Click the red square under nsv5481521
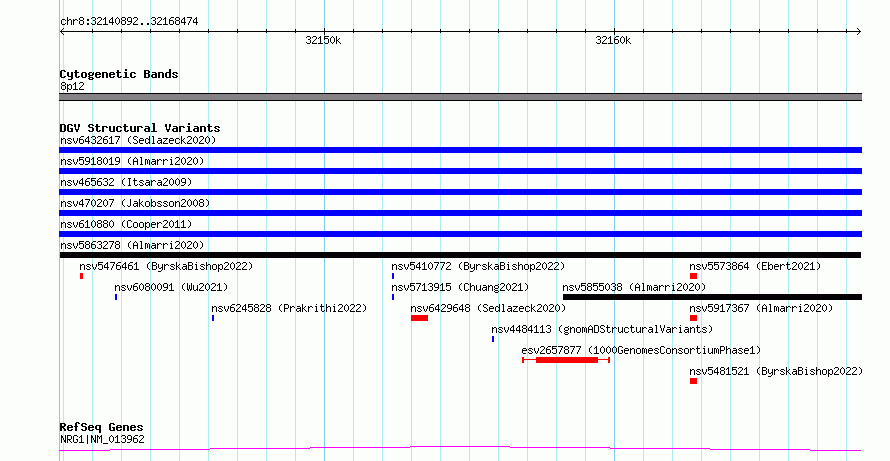This screenshot has height=461, width=890. pyautogui.click(x=694, y=381)
